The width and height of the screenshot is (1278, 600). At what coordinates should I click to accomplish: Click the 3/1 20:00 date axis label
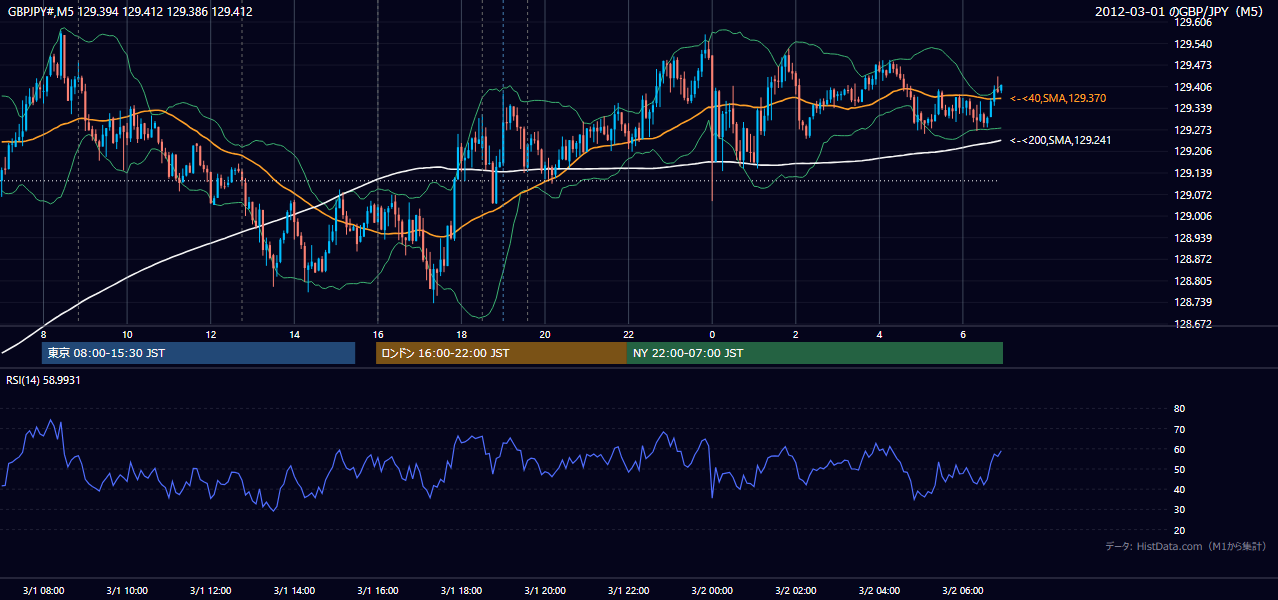point(544,590)
